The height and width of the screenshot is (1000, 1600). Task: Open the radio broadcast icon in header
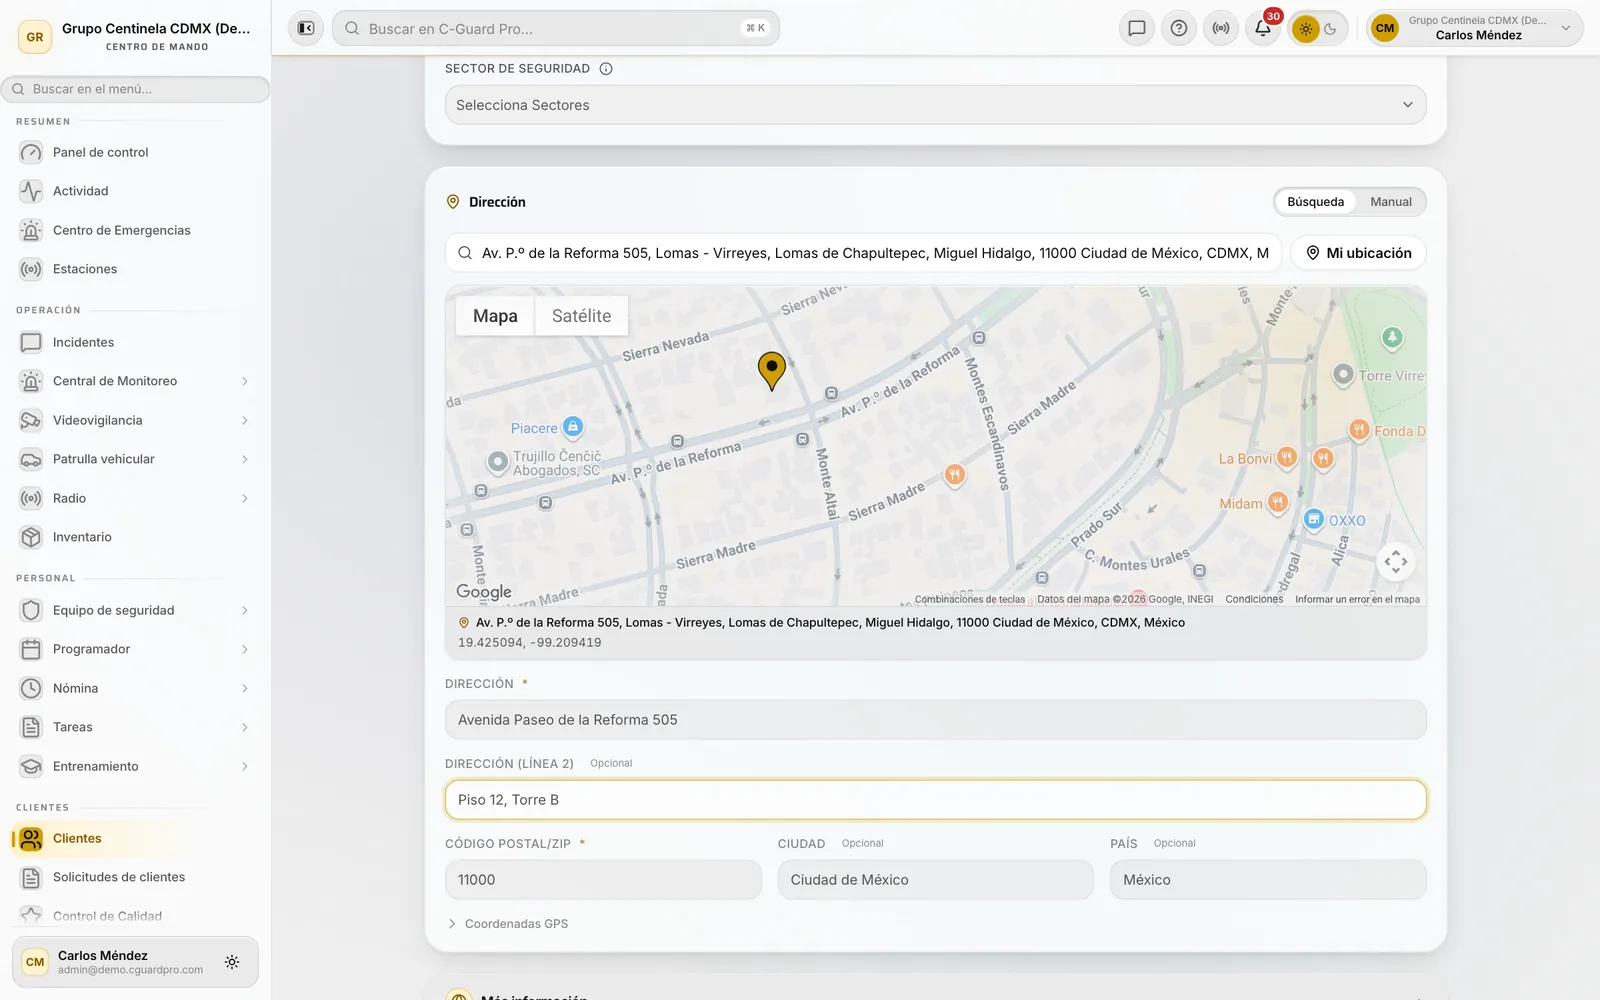(x=1221, y=28)
